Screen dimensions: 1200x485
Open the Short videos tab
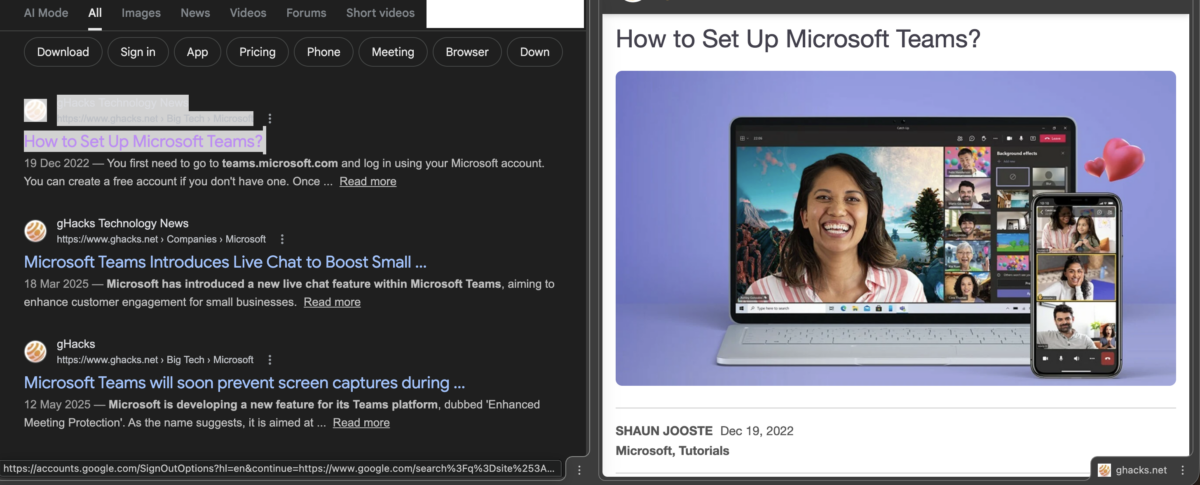coord(380,13)
